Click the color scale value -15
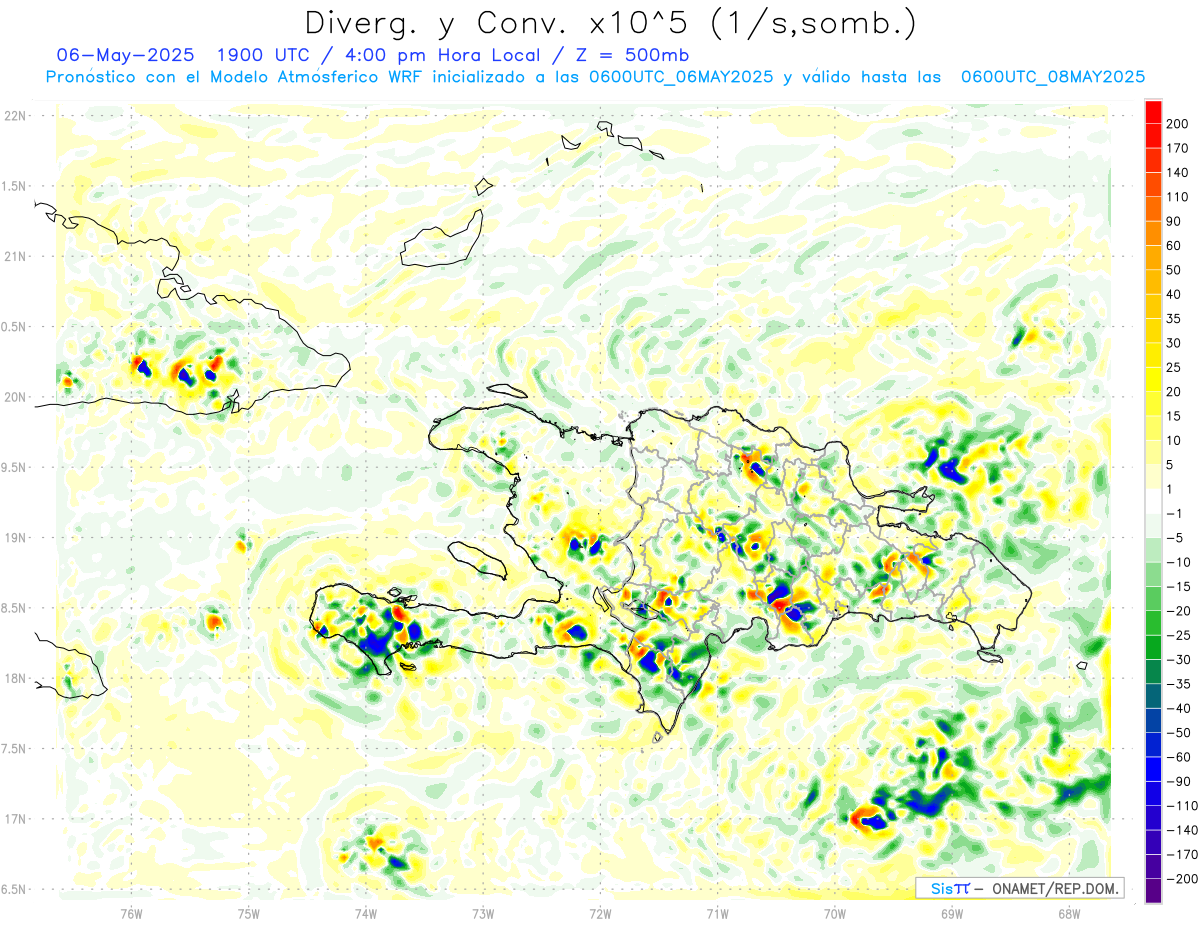Image resolution: width=1200 pixels, height=927 pixels. coord(1179,587)
